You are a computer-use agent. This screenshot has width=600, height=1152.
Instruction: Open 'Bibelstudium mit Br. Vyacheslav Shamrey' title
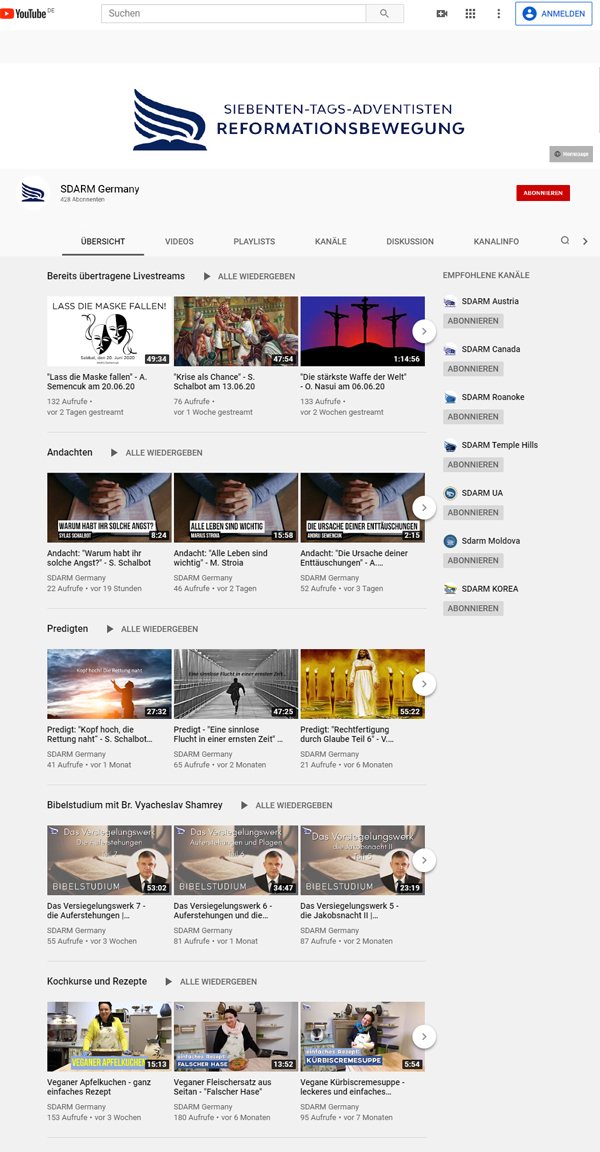(x=134, y=805)
